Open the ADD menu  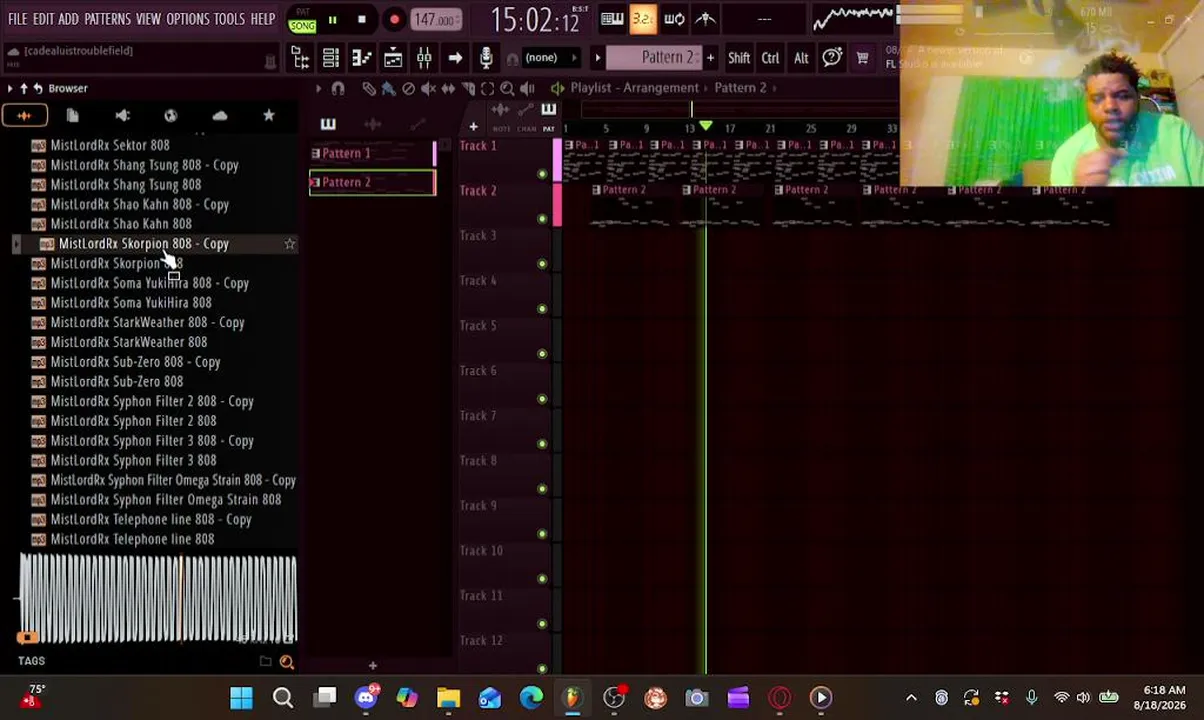(x=68, y=19)
